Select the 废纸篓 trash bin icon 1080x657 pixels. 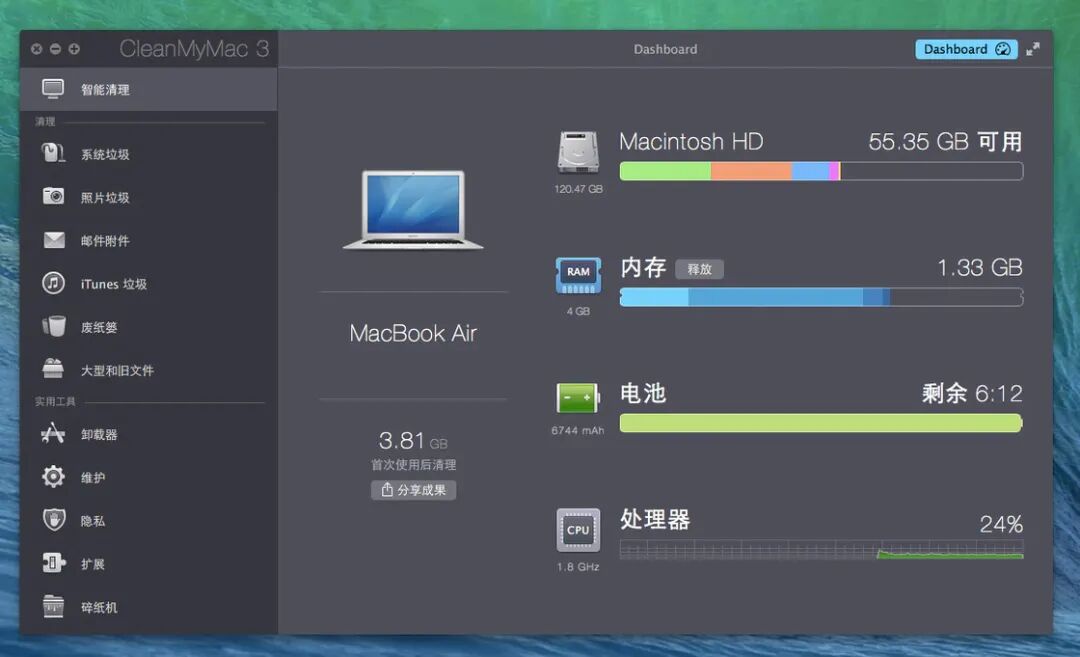click(53, 326)
